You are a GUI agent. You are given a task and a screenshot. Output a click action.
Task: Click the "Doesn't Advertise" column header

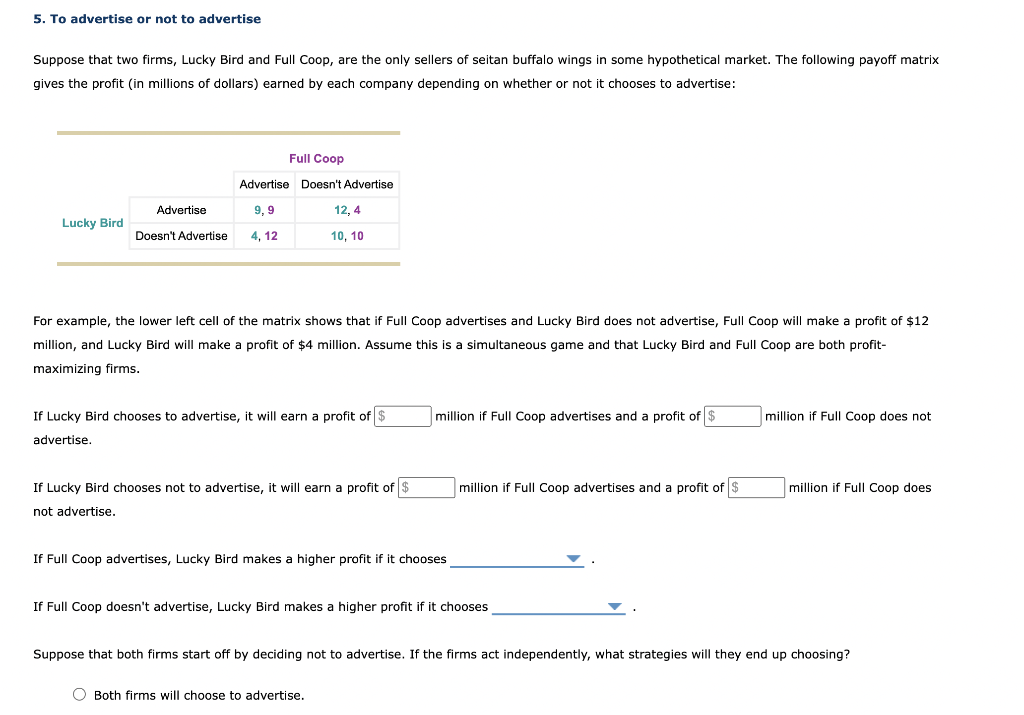(347, 184)
